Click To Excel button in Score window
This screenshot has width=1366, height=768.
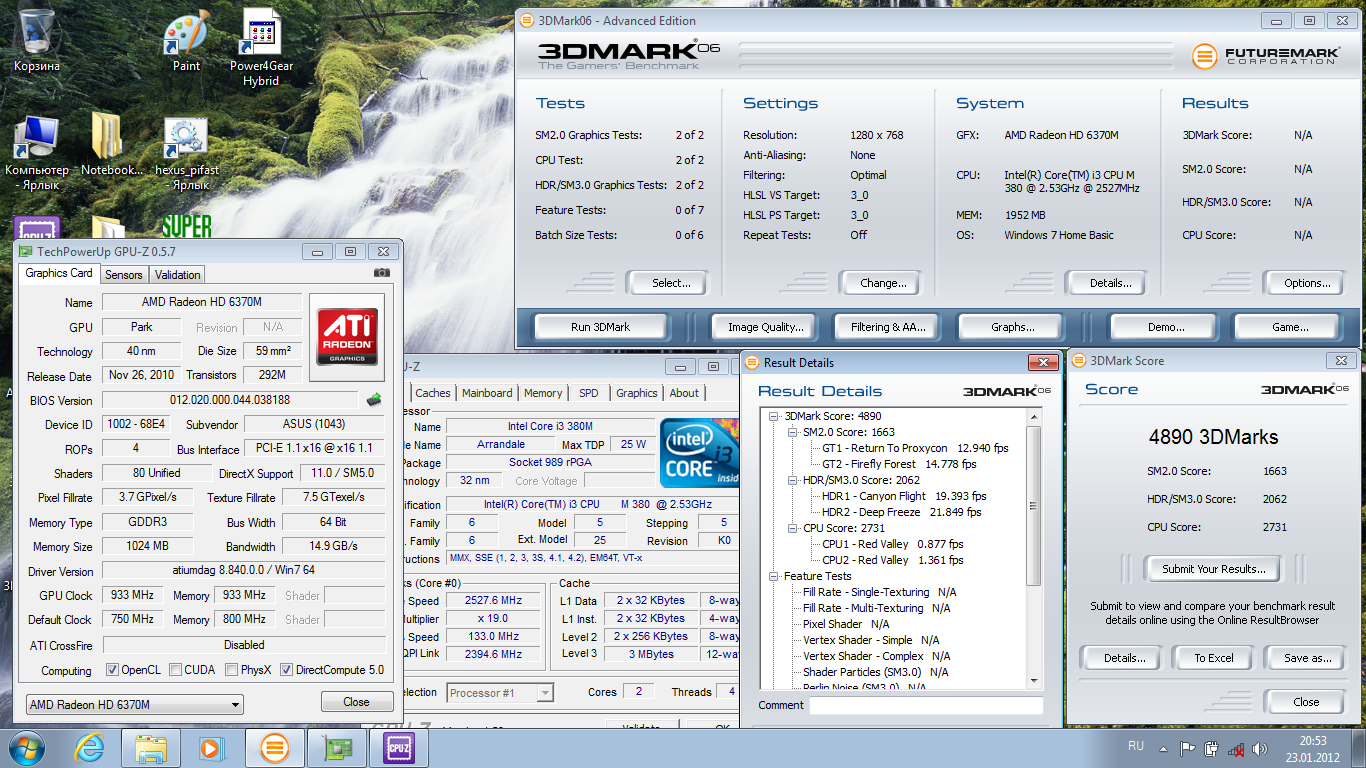1214,658
